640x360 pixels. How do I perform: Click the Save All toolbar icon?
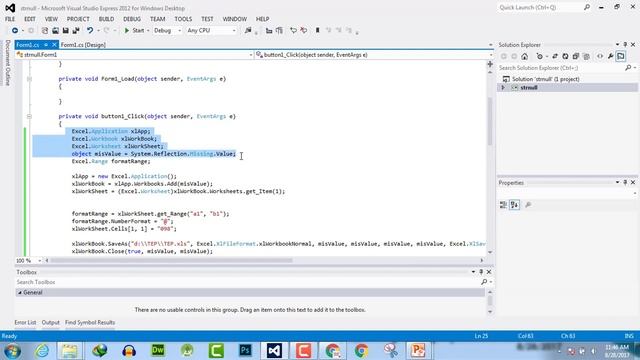click(76, 31)
